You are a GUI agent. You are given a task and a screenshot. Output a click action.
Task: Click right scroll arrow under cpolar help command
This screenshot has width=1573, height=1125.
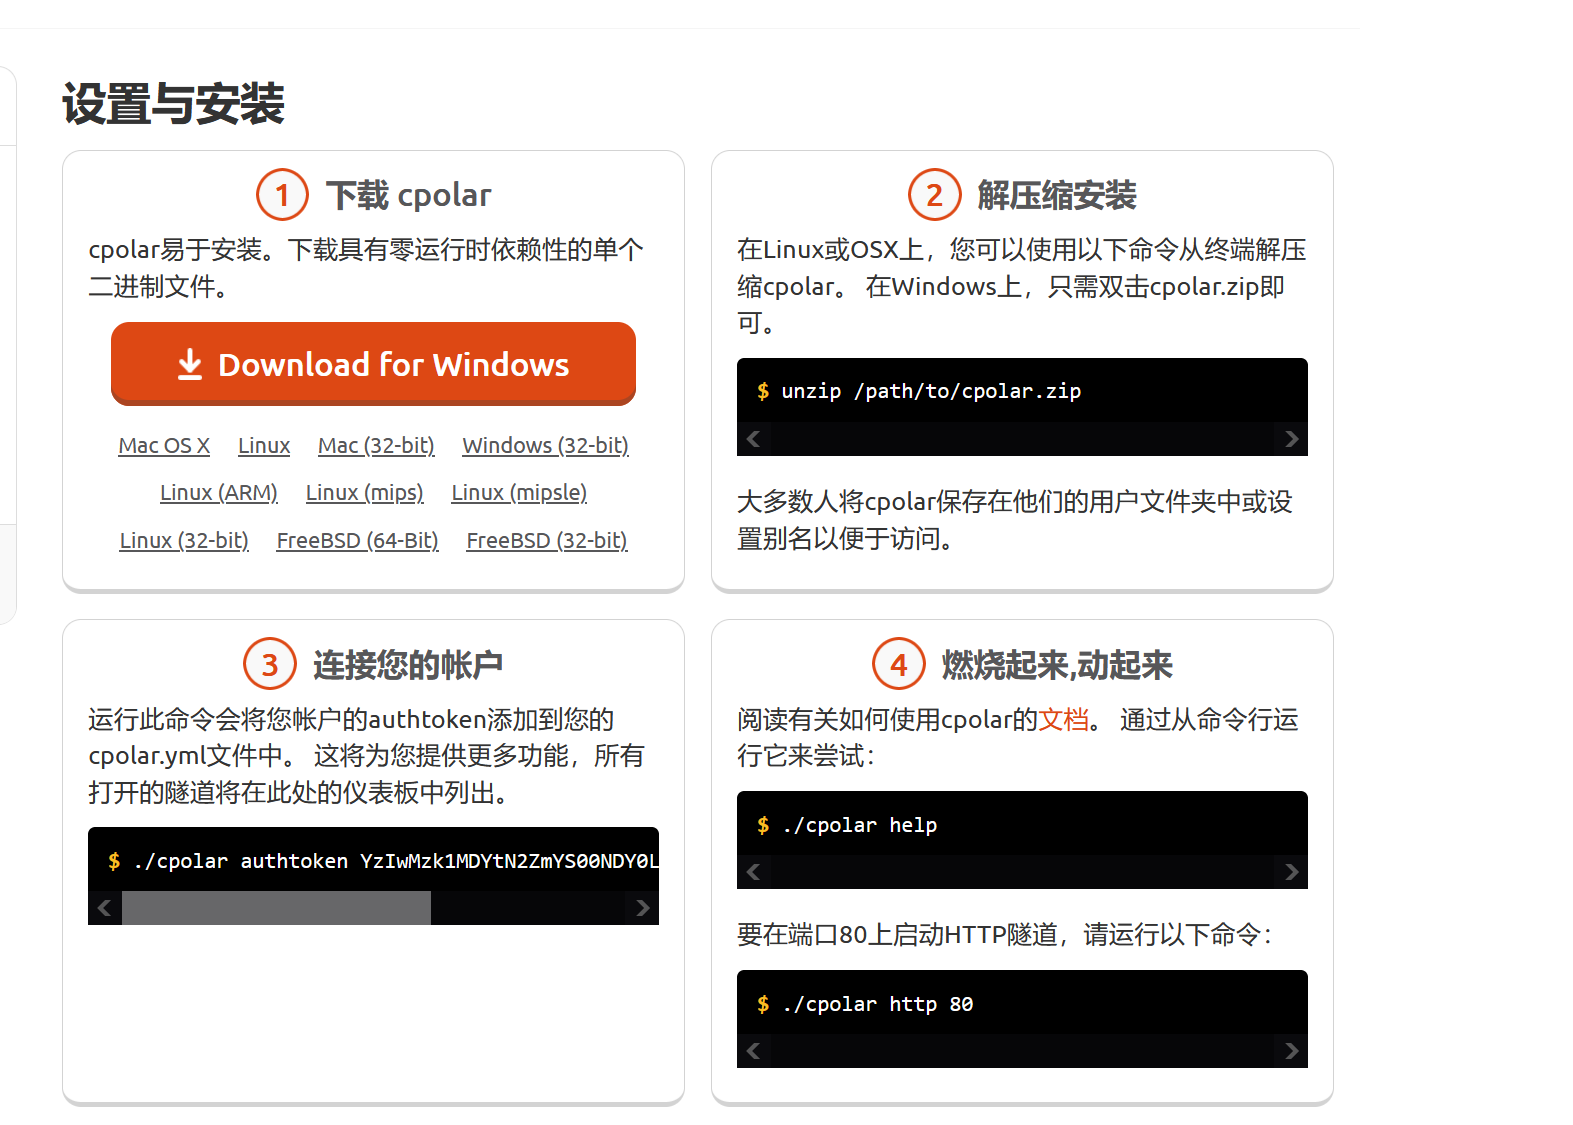point(1291,872)
